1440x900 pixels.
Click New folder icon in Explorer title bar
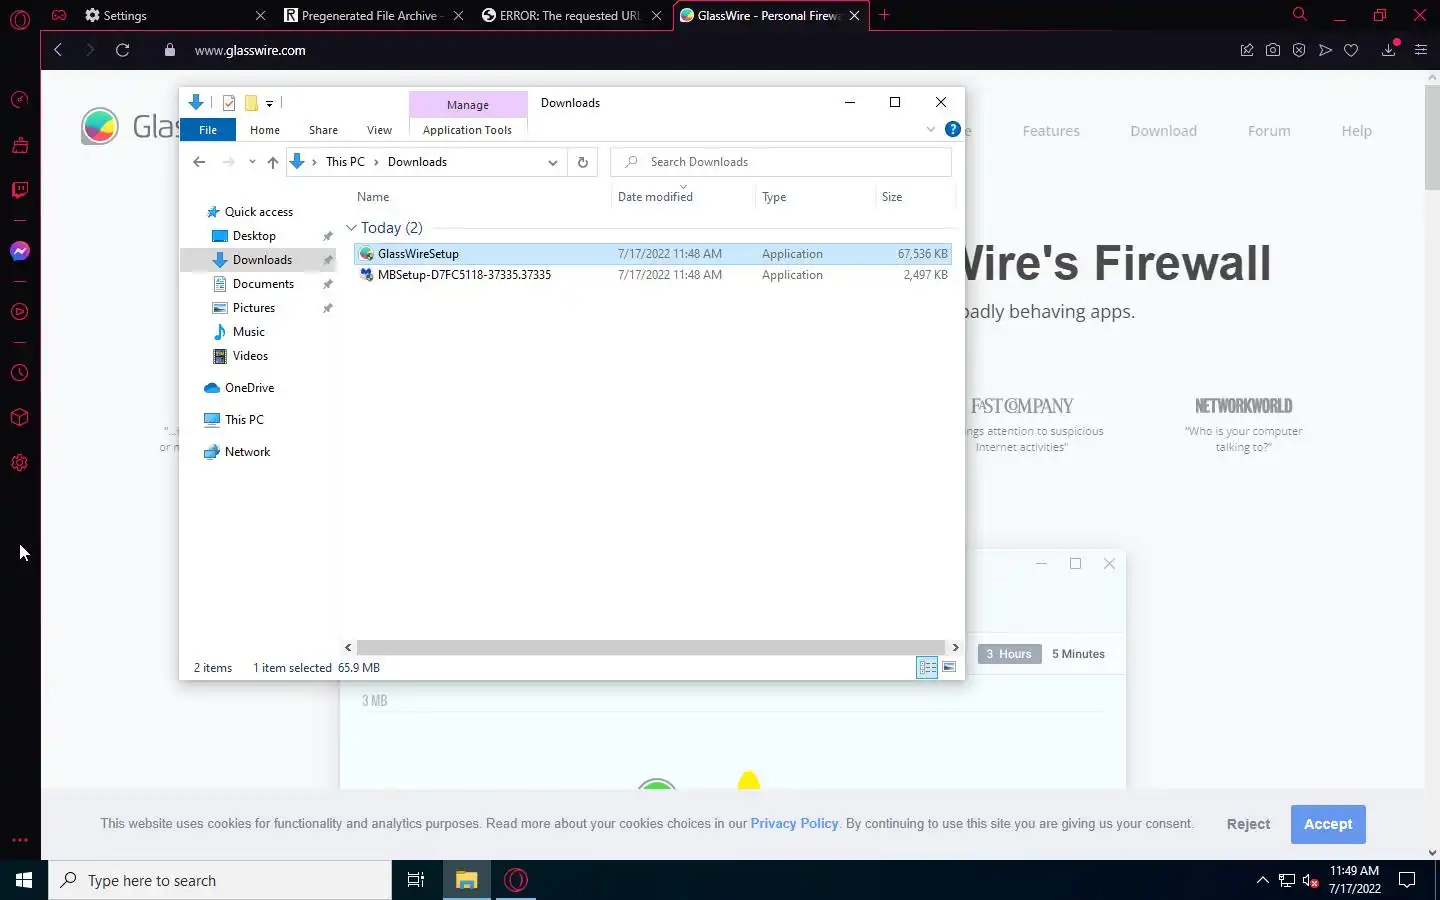point(251,102)
